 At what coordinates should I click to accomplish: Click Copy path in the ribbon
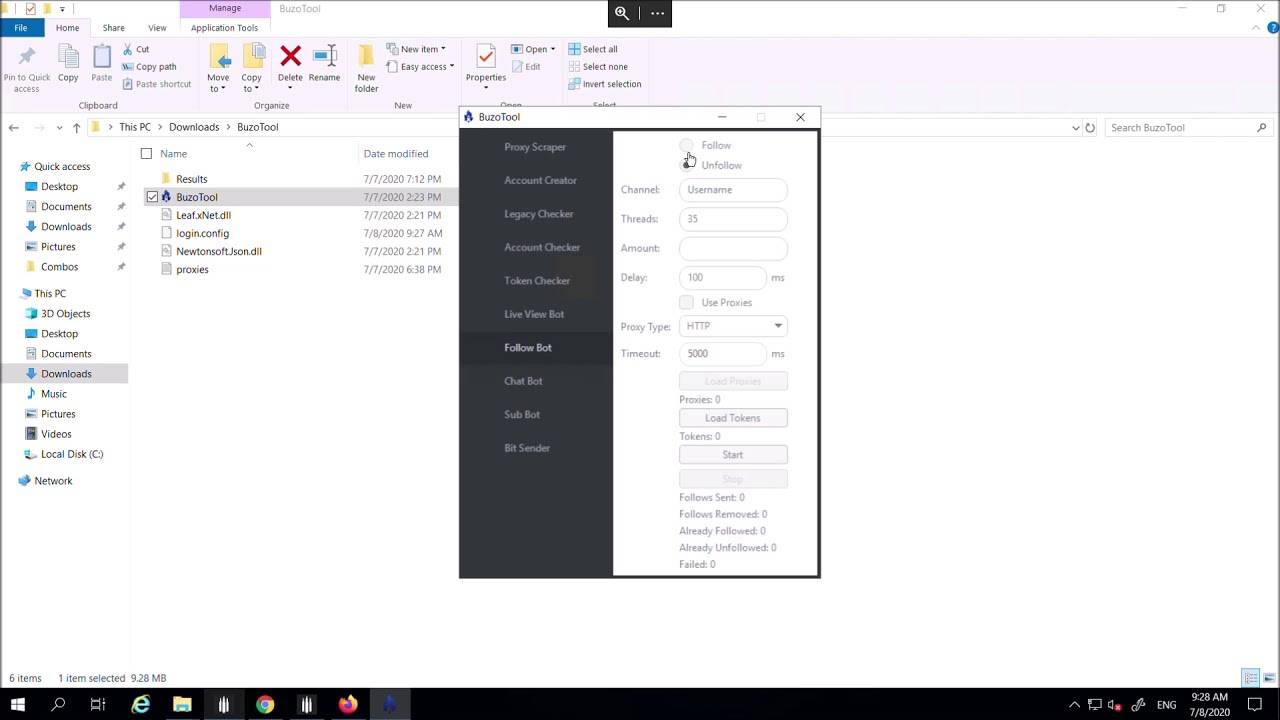coord(149,67)
